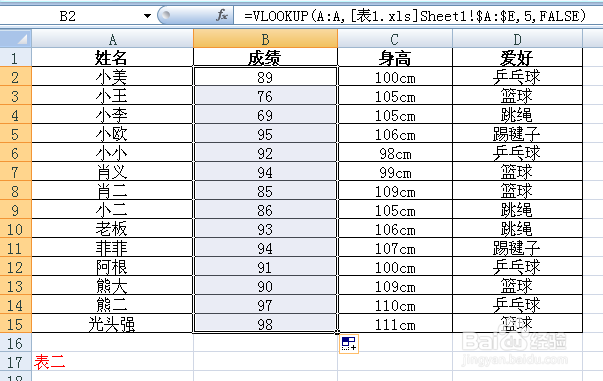Viewport: 603px width, 381px height.
Task: Select score cell 85
Action: pos(265,190)
